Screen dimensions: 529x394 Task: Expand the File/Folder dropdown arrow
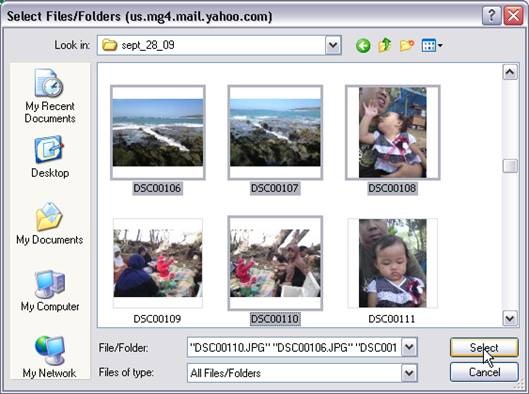[x=409, y=347]
